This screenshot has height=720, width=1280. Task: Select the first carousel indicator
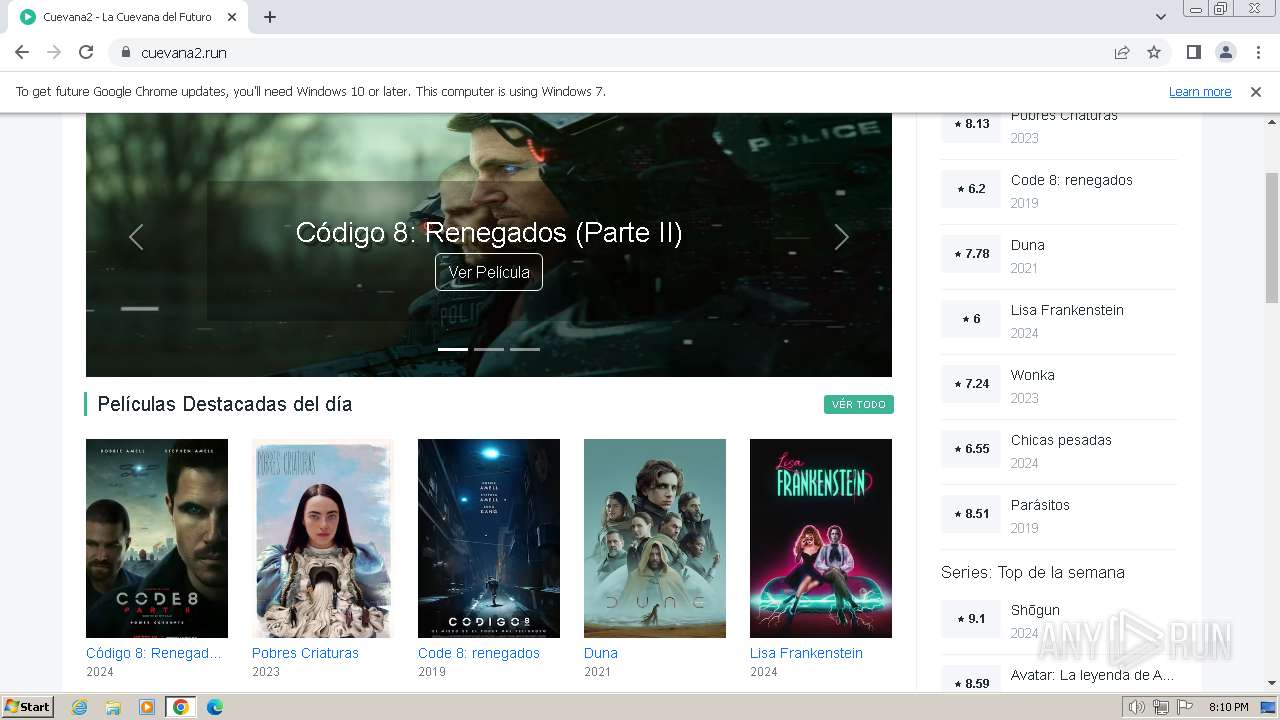pos(453,349)
